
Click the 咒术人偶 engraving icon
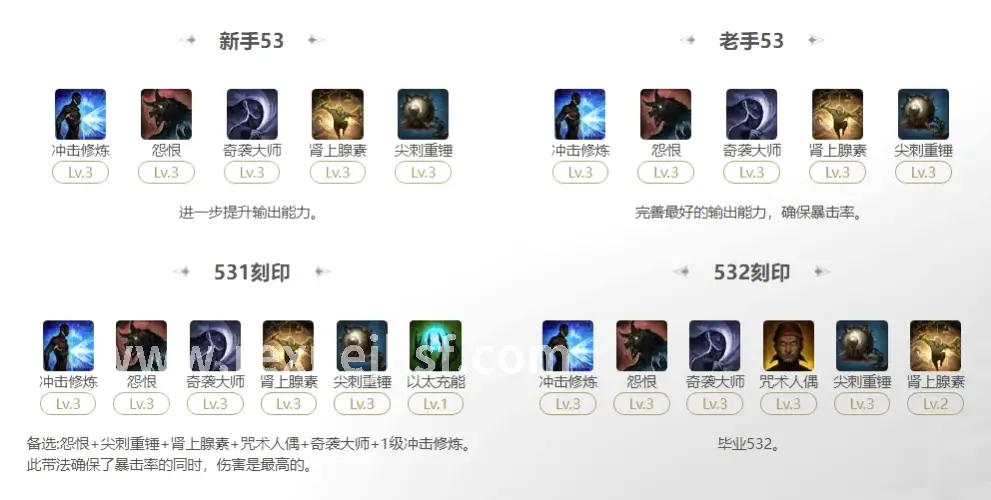[789, 346]
